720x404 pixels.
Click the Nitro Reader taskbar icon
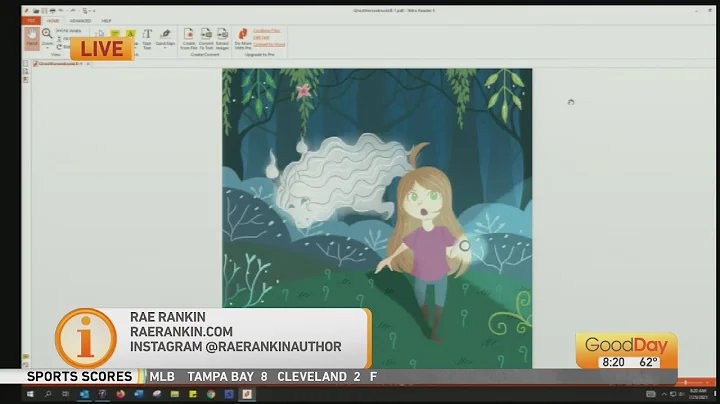tap(247, 394)
